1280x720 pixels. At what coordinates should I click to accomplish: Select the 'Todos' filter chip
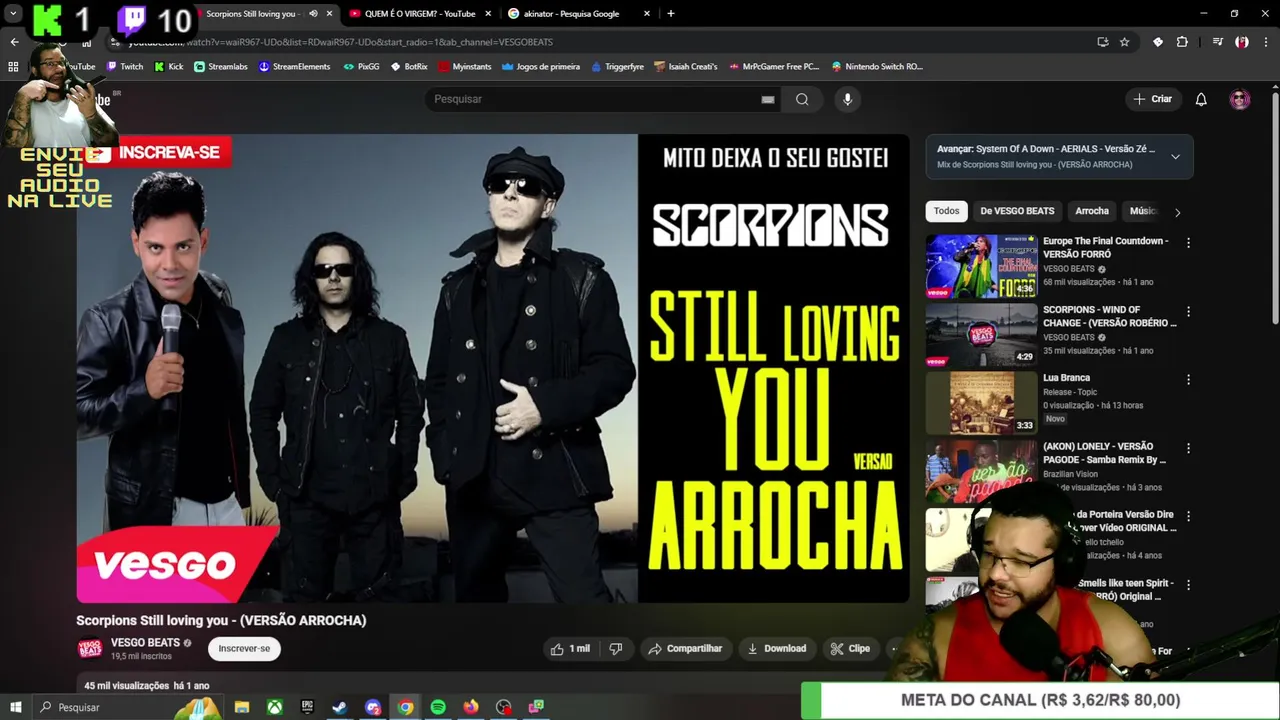point(946,211)
